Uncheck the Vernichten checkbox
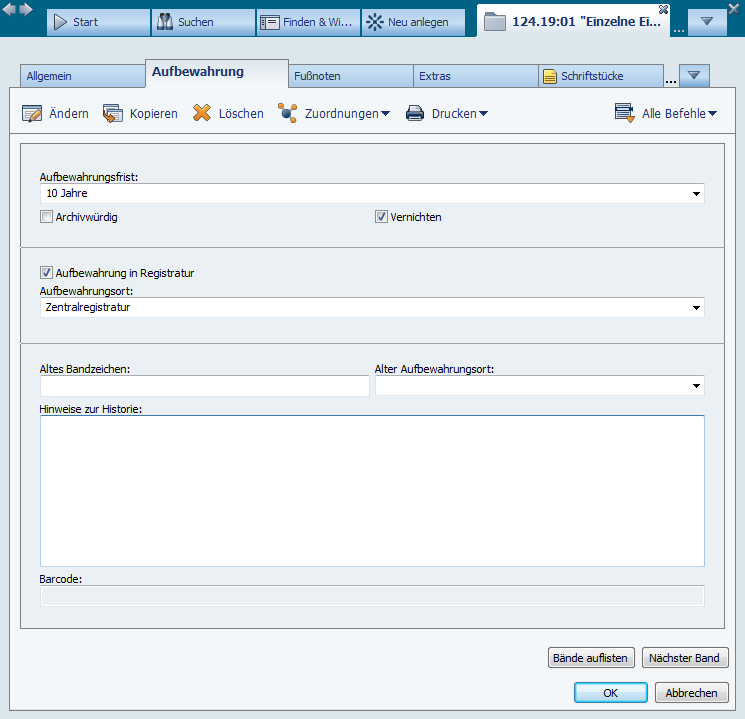The image size is (745, 719). (381, 217)
